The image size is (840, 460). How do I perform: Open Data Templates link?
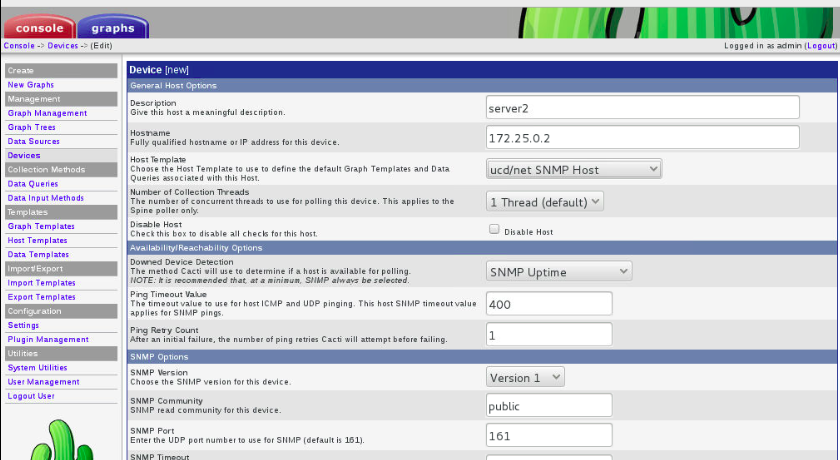pos(38,254)
